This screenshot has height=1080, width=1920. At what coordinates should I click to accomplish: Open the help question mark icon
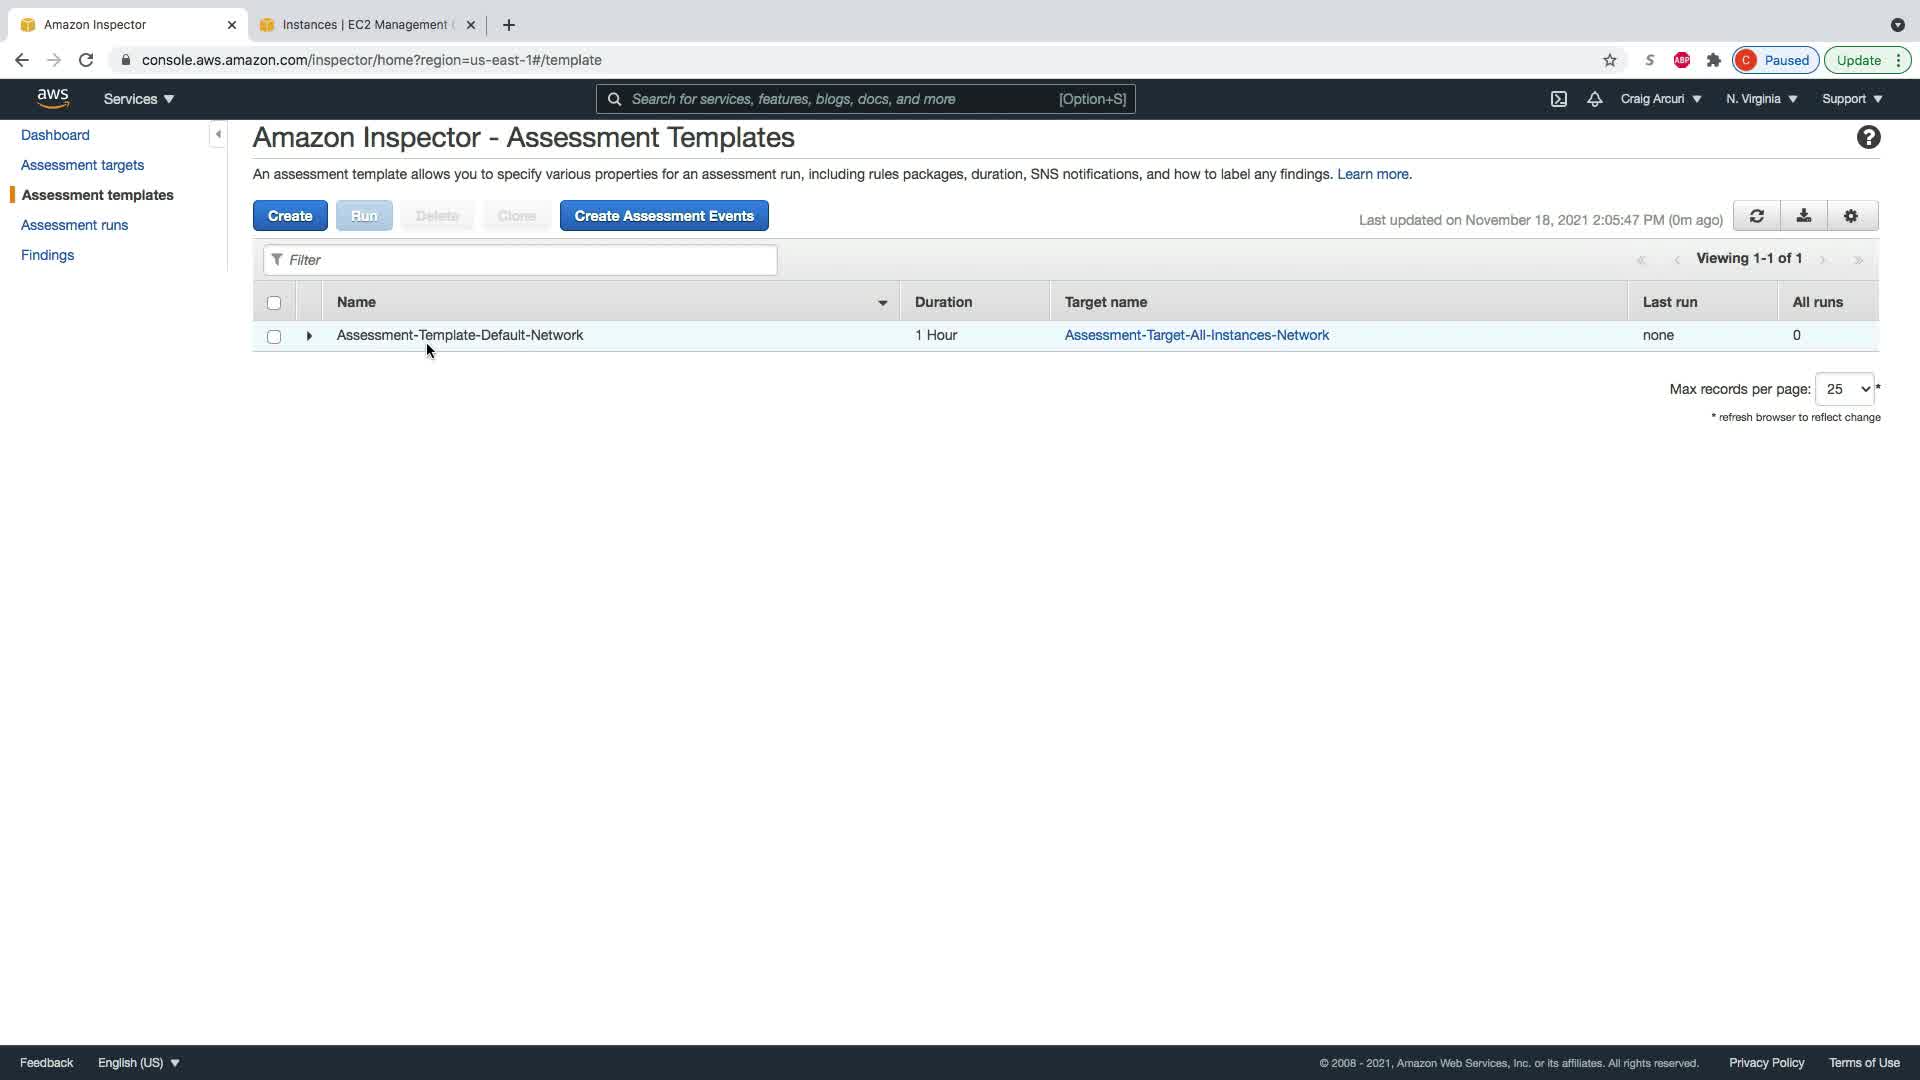click(1868, 138)
